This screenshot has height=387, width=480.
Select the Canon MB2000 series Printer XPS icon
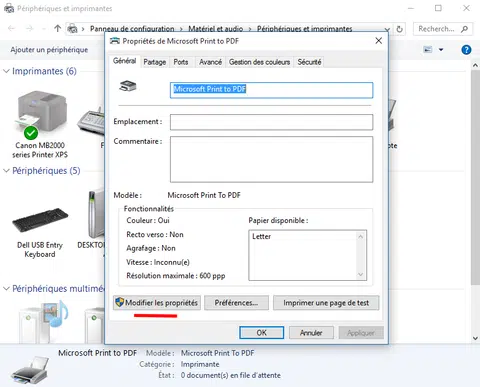coord(40,115)
